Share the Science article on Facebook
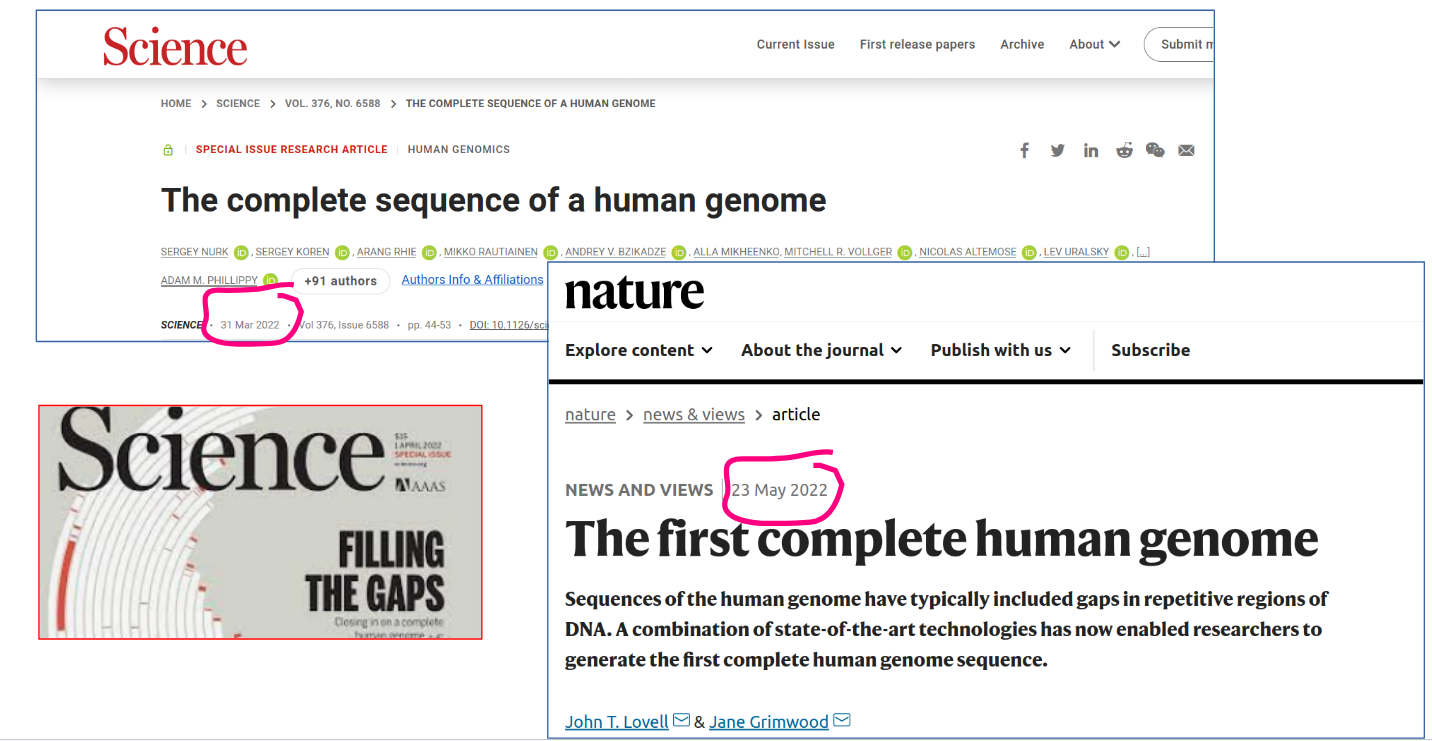The height and width of the screenshot is (741, 1432). pyautogui.click(x=1025, y=150)
